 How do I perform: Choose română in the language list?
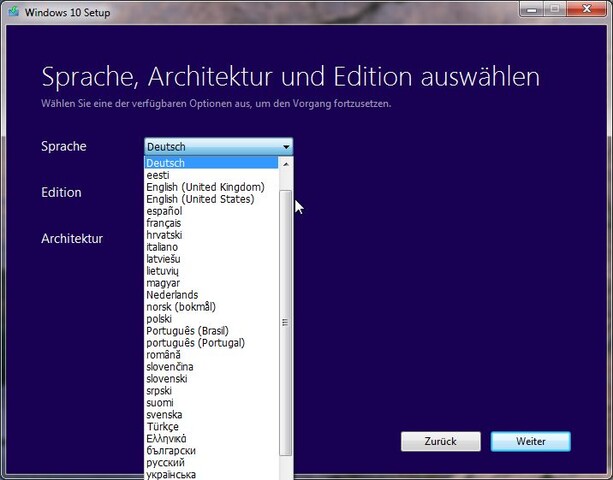click(x=212, y=355)
